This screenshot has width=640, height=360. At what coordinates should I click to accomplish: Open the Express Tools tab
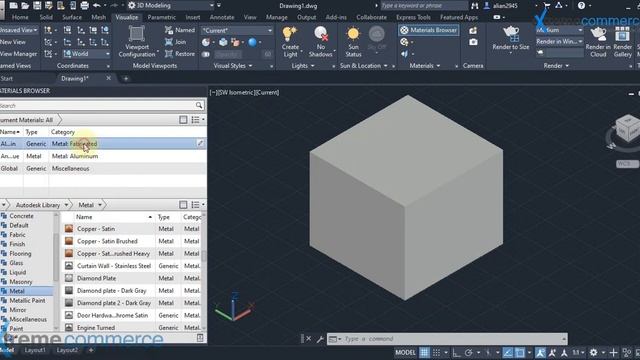pyautogui.click(x=413, y=17)
